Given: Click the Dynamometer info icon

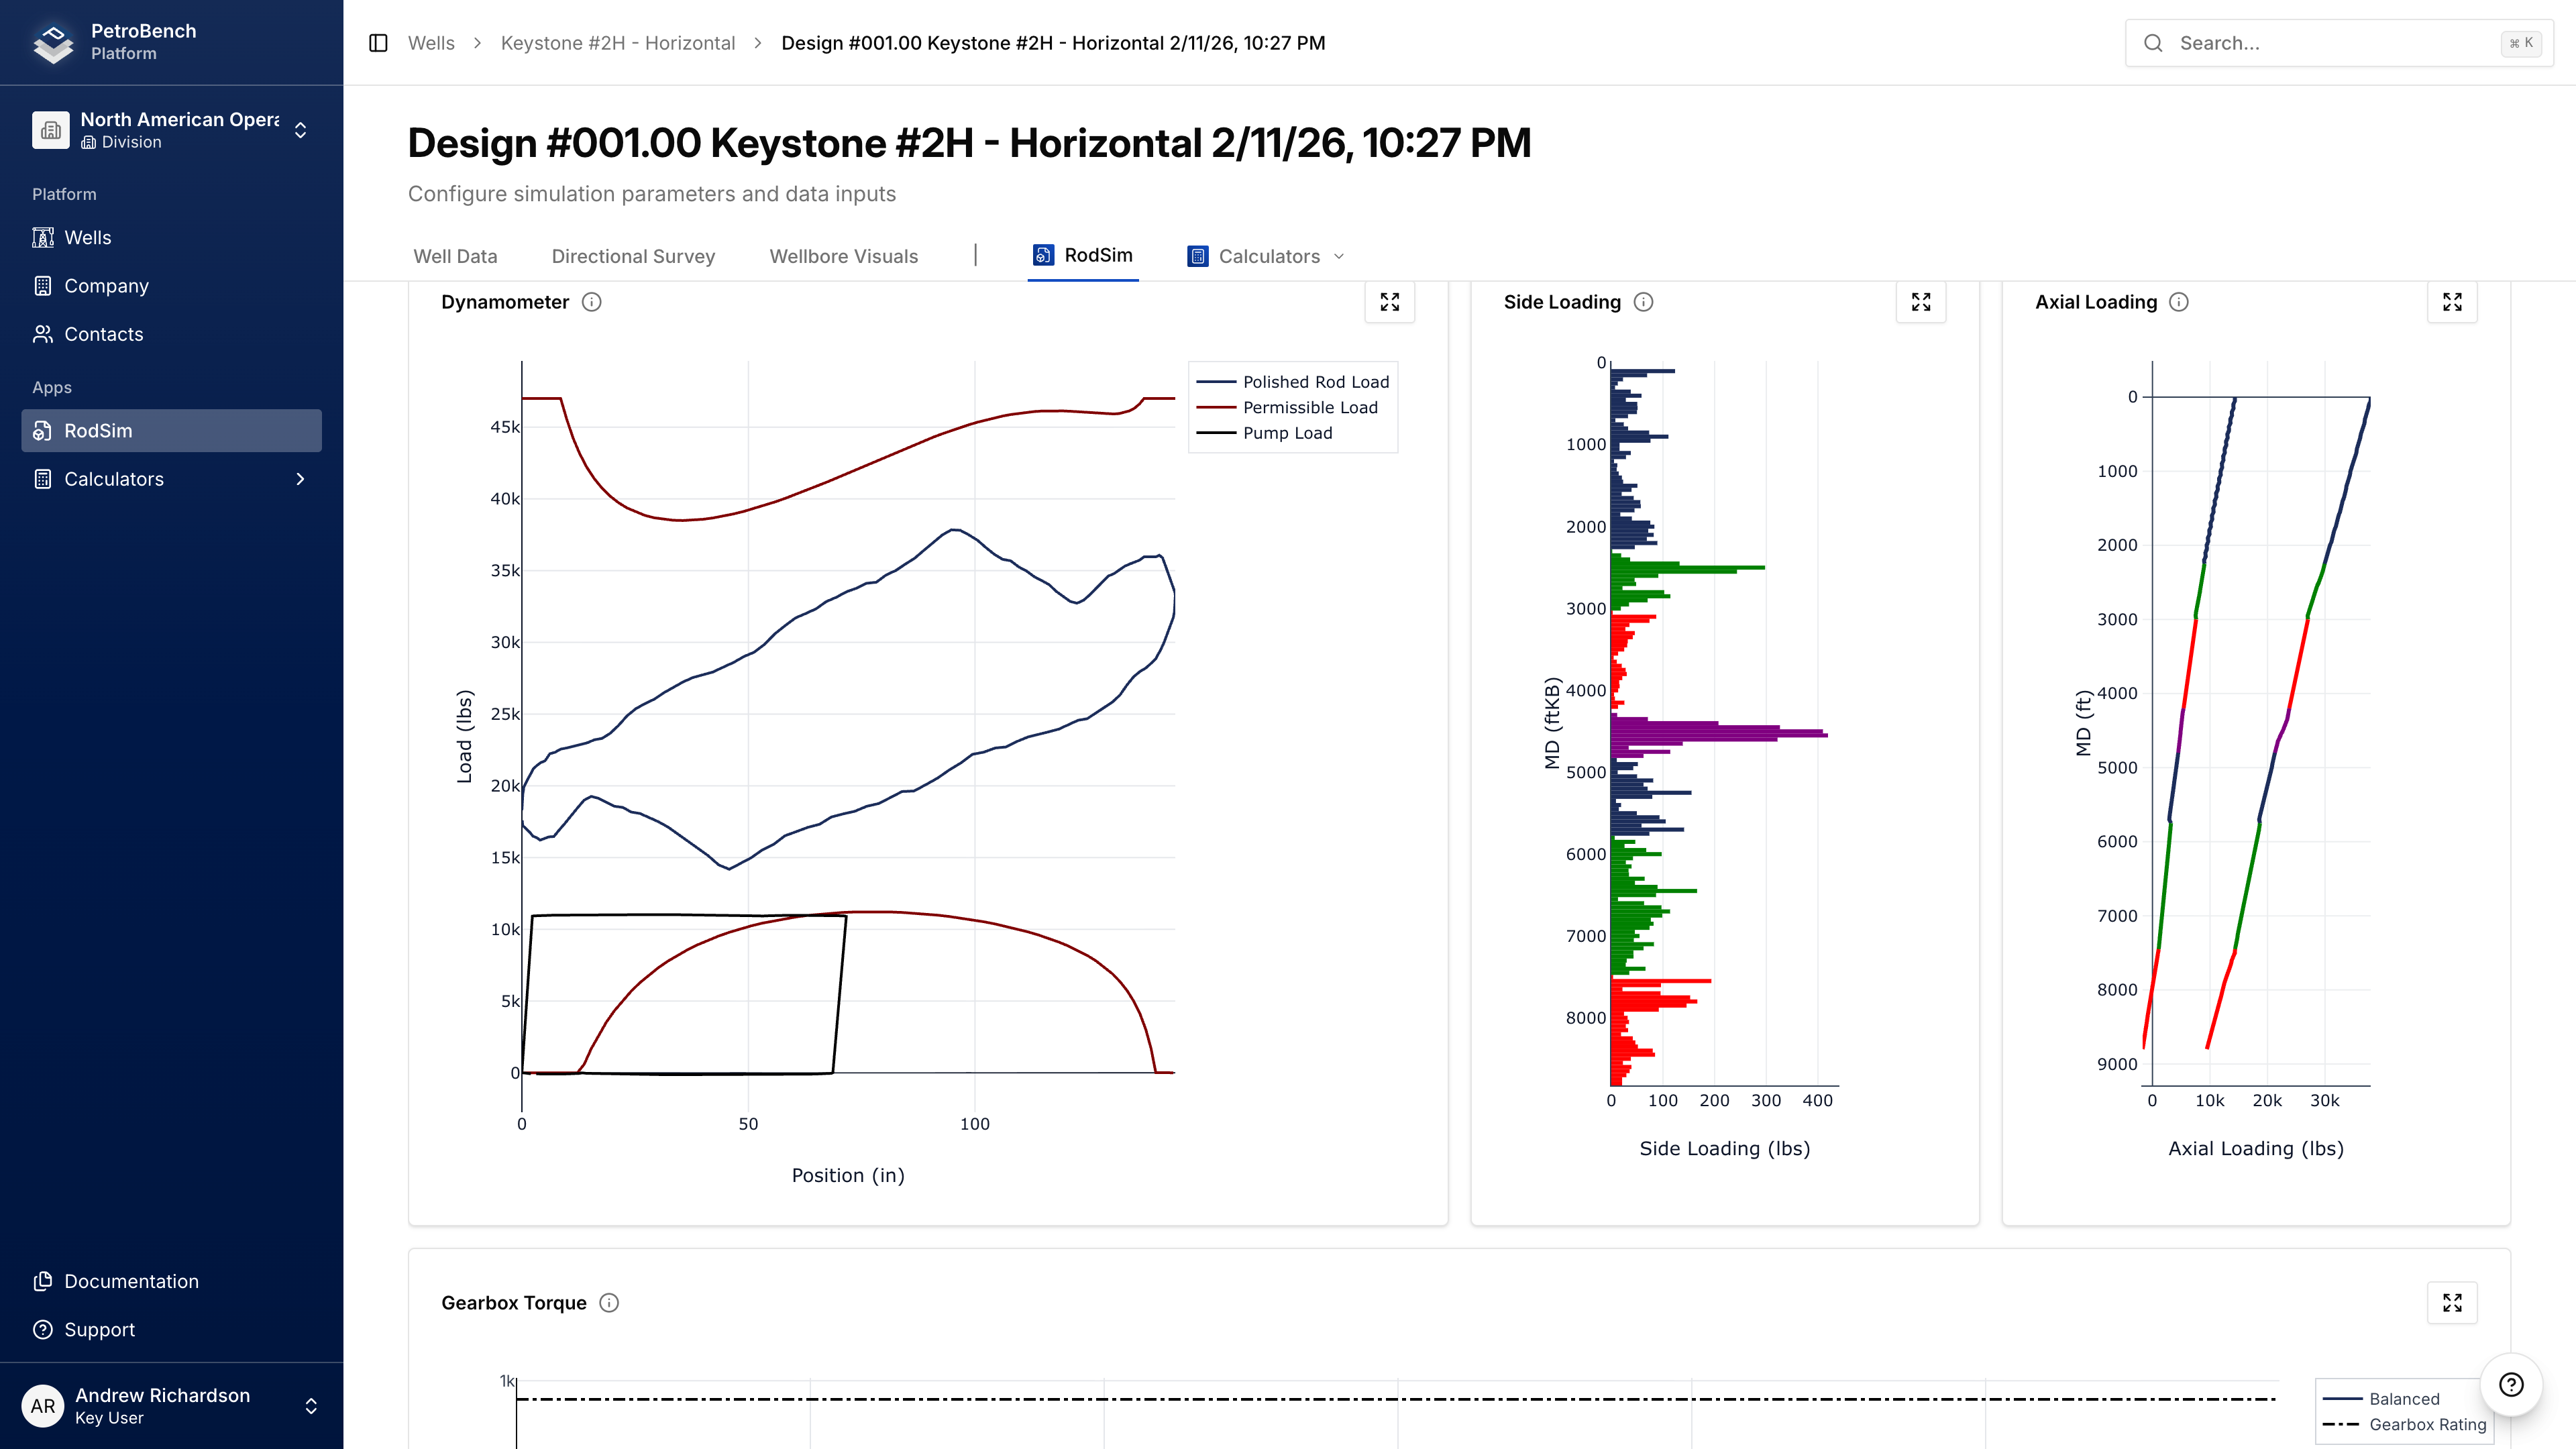Looking at the screenshot, I should (x=592, y=302).
